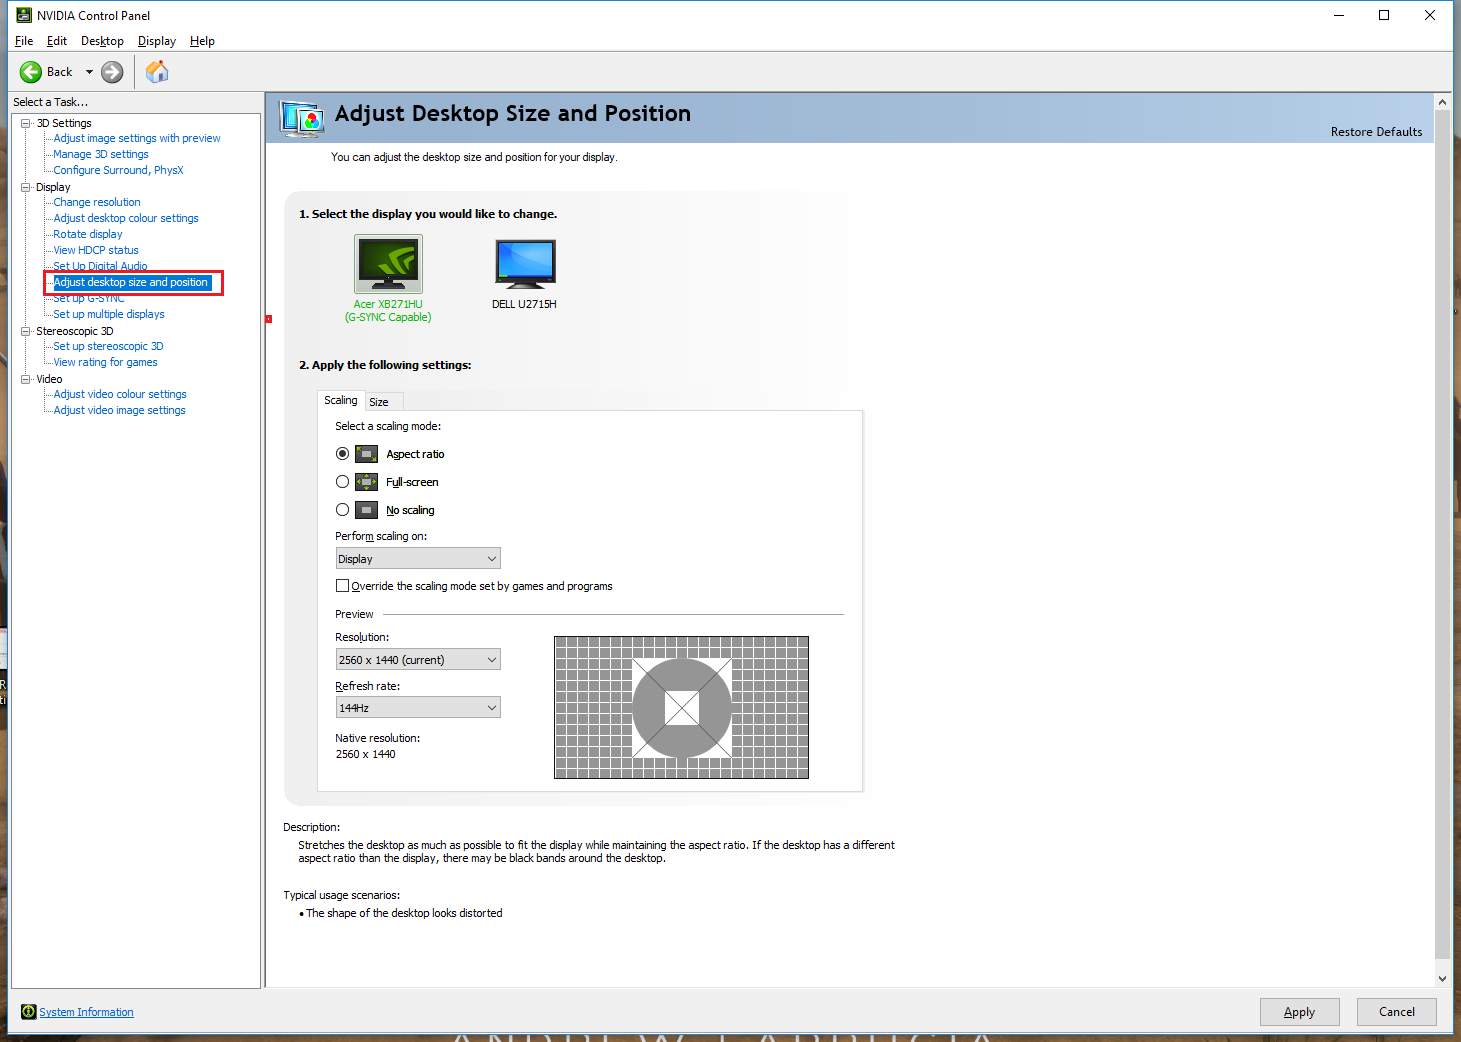Click the Aspect ratio scaling mode icon
This screenshot has width=1461, height=1042.
(366, 453)
